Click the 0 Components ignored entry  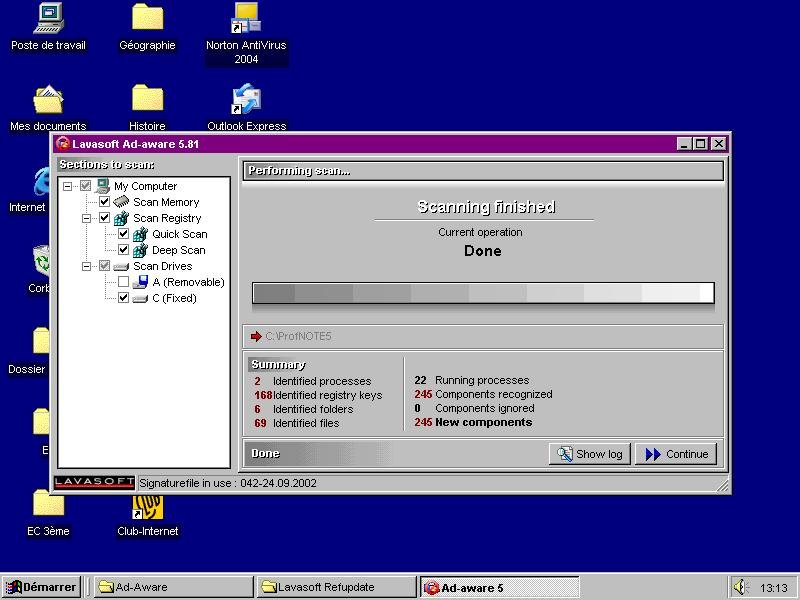[x=474, y=408]
